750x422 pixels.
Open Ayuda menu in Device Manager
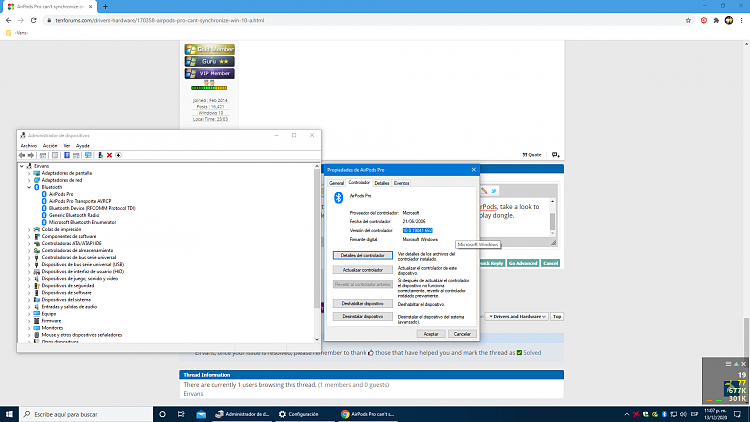point(83,146)
